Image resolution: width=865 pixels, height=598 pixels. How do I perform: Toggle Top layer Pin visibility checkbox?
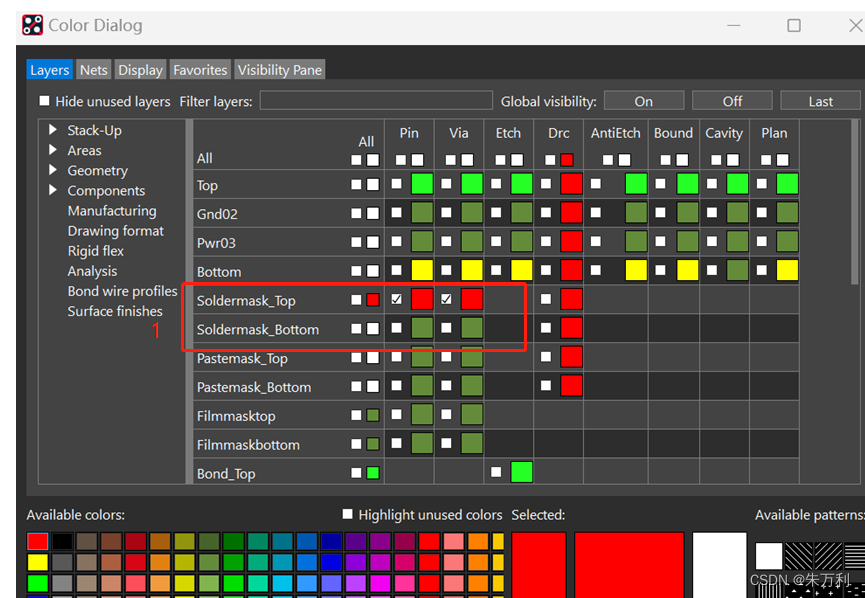tap(396, 184)
